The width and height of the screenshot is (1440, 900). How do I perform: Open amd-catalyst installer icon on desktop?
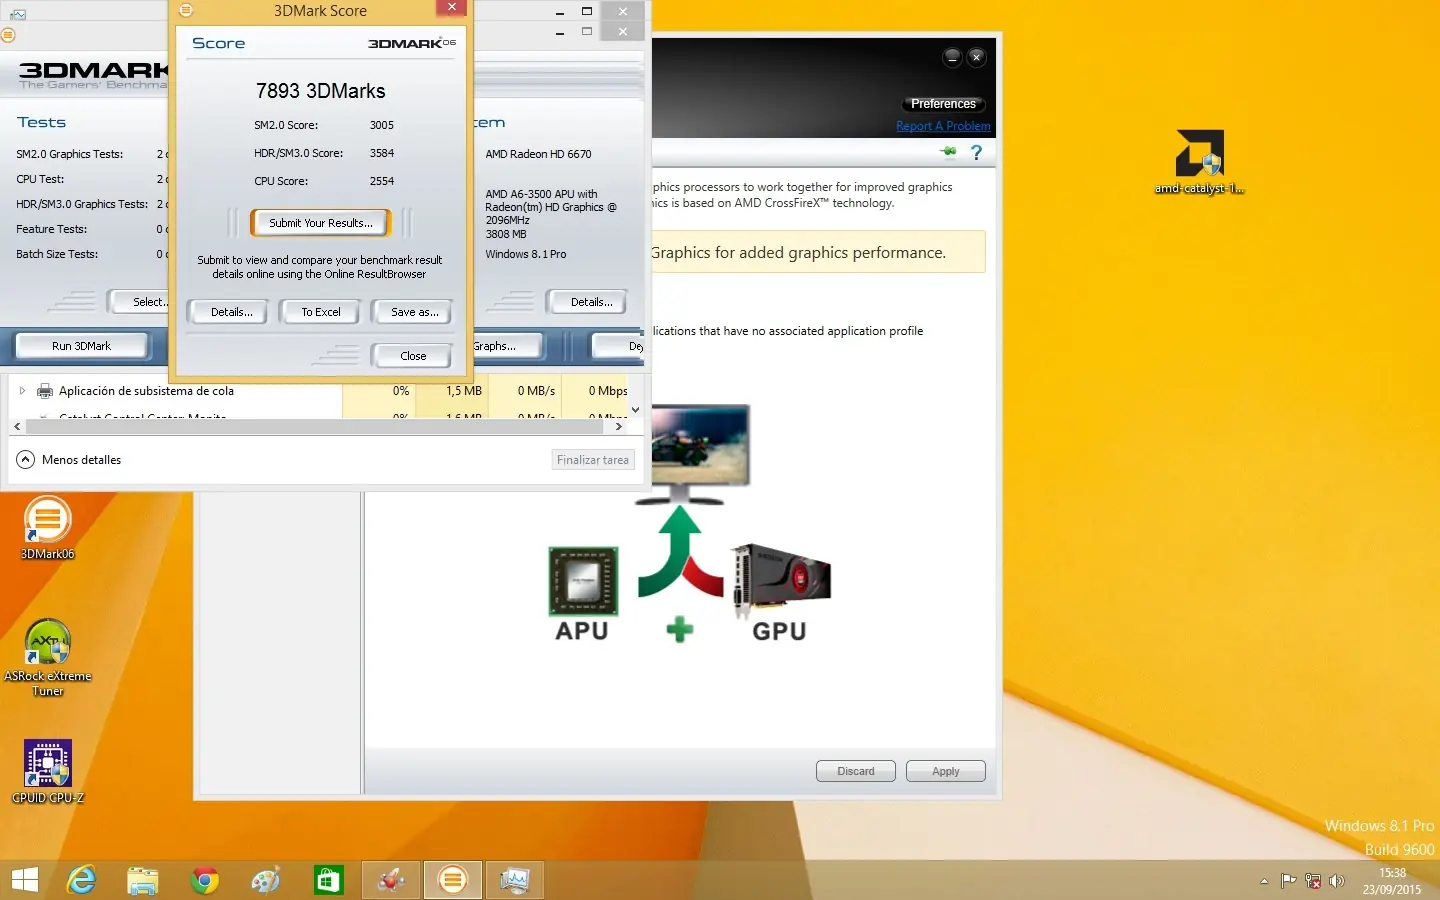(1199, 161)
